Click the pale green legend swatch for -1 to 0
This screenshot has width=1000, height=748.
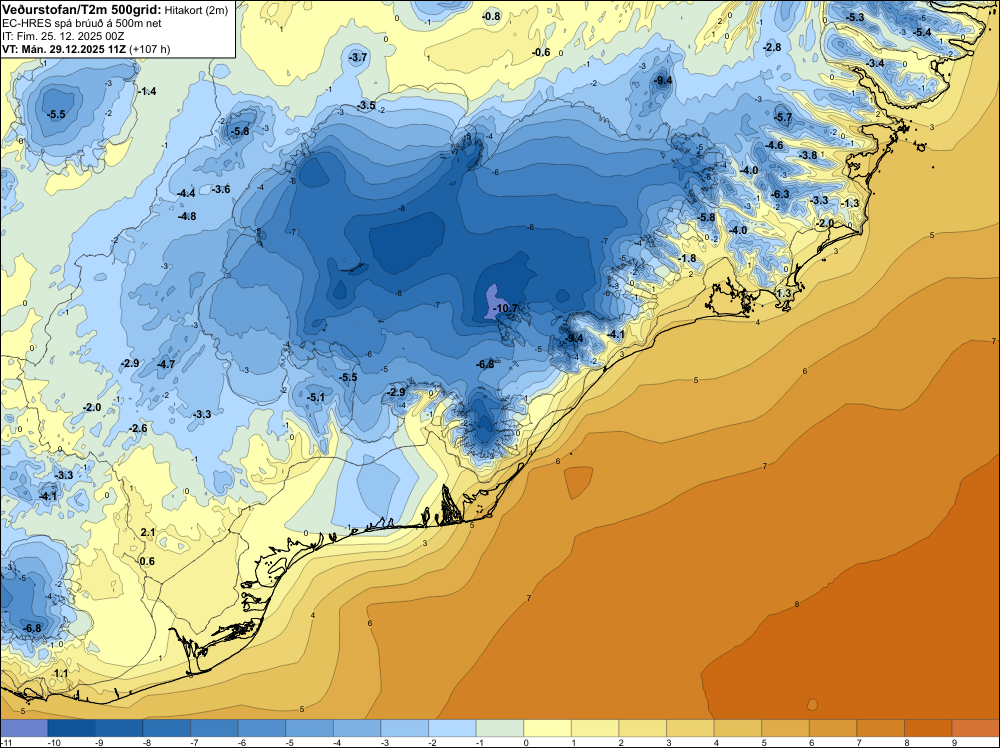(500, 728)
